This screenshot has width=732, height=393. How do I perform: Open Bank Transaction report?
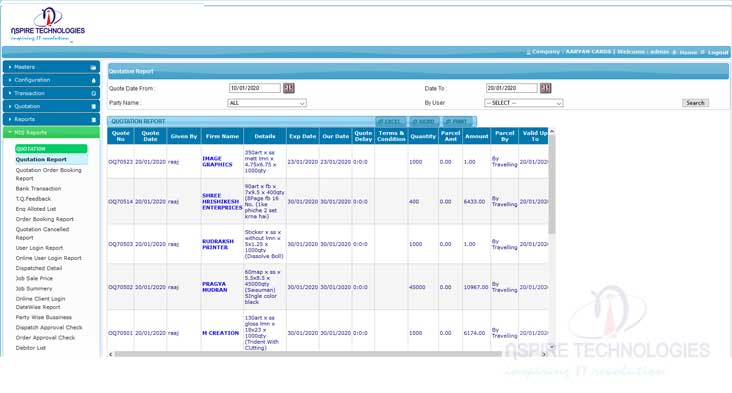[38, 189]
